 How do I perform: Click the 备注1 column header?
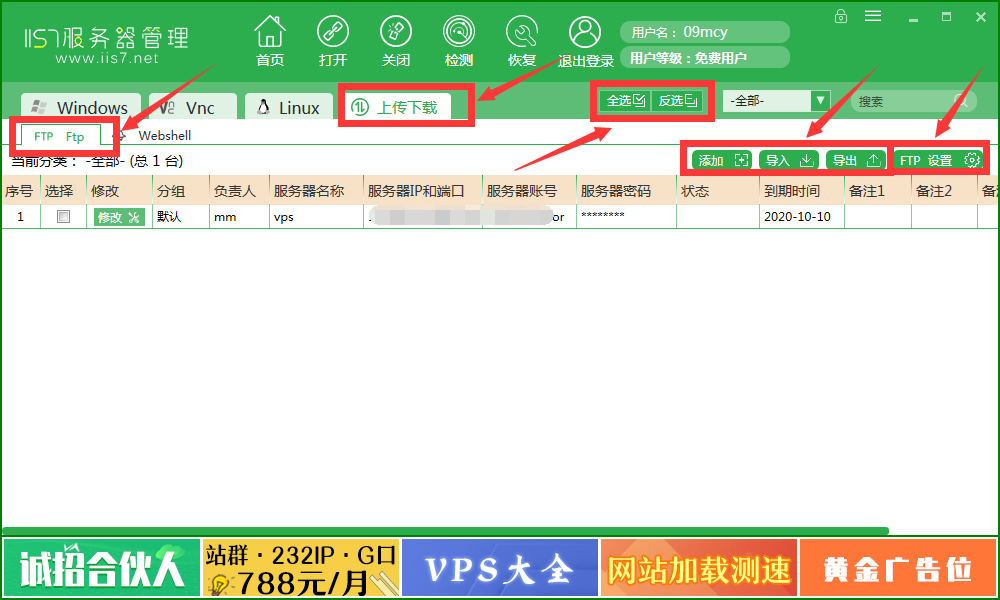click(878, 191)
